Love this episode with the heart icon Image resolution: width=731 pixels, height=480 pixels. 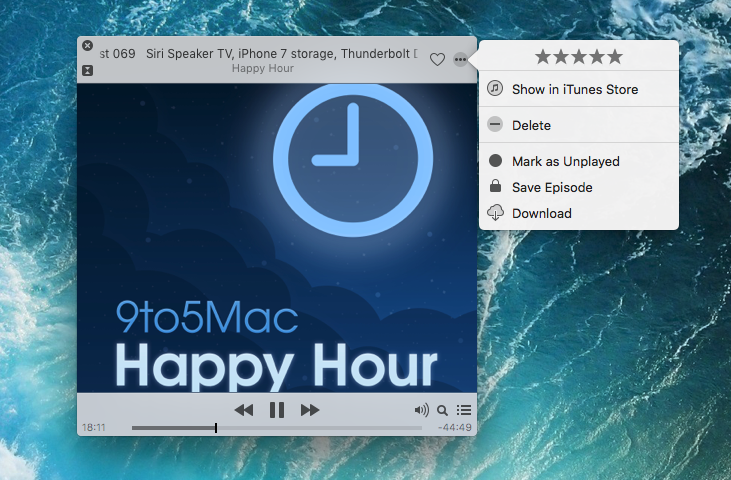(437, 60)
